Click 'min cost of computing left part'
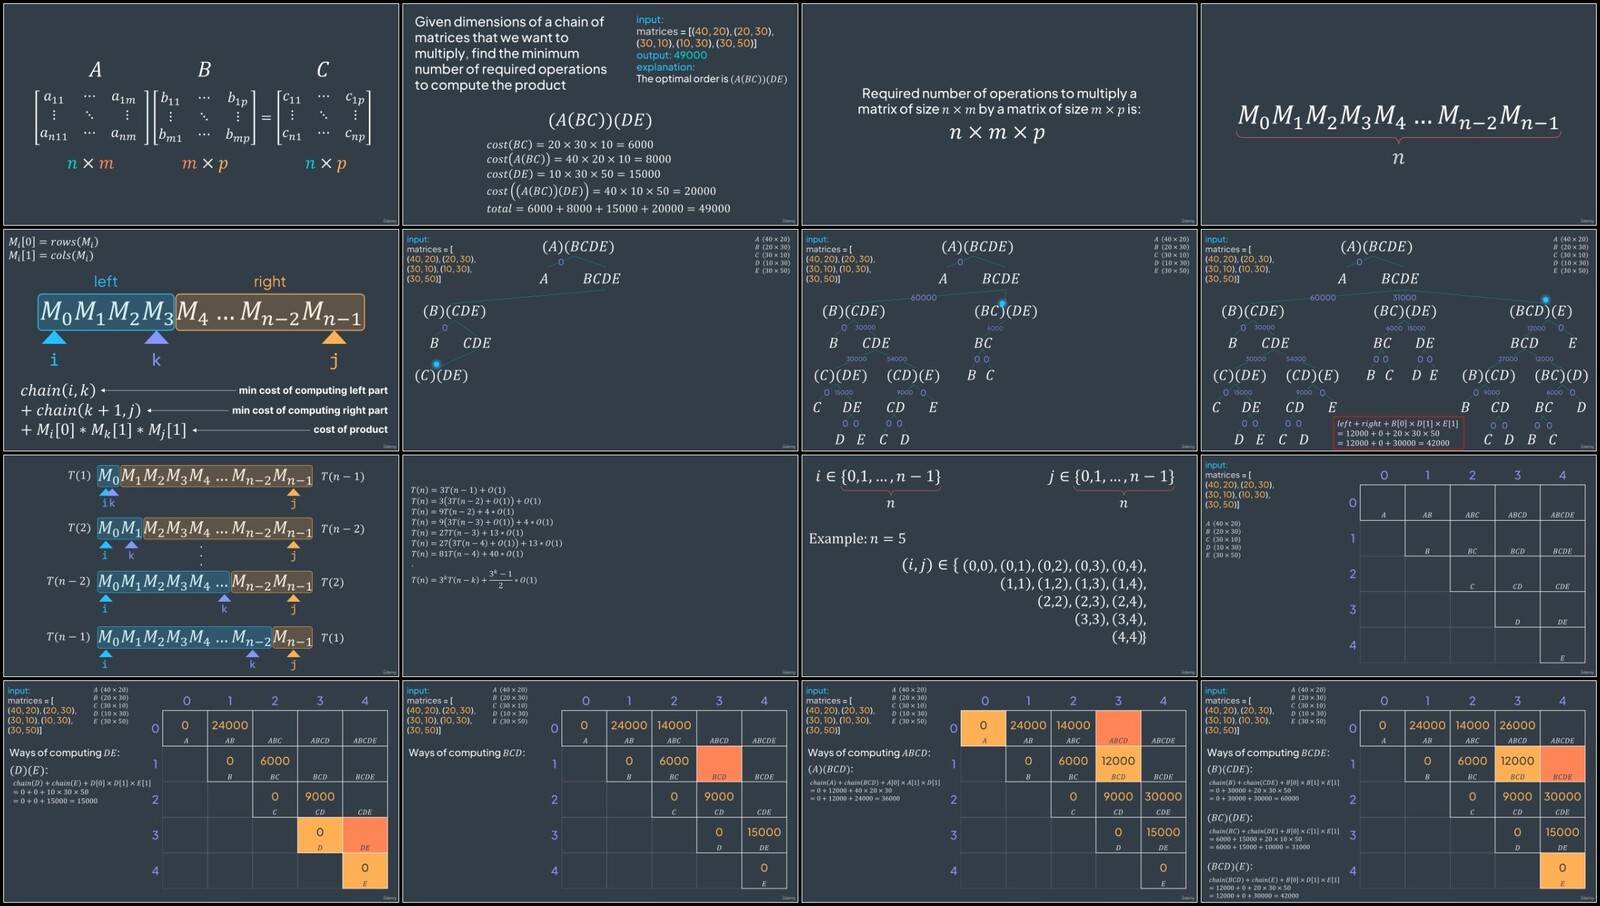The width and height of the screenshot is (1600, 906). click(313, 391)
